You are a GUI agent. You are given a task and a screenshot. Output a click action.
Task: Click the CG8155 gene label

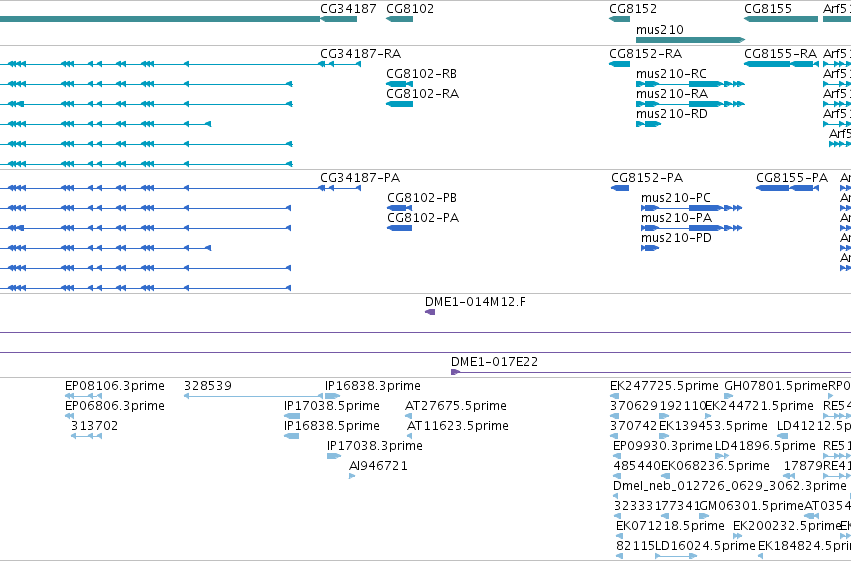(768, 9)
